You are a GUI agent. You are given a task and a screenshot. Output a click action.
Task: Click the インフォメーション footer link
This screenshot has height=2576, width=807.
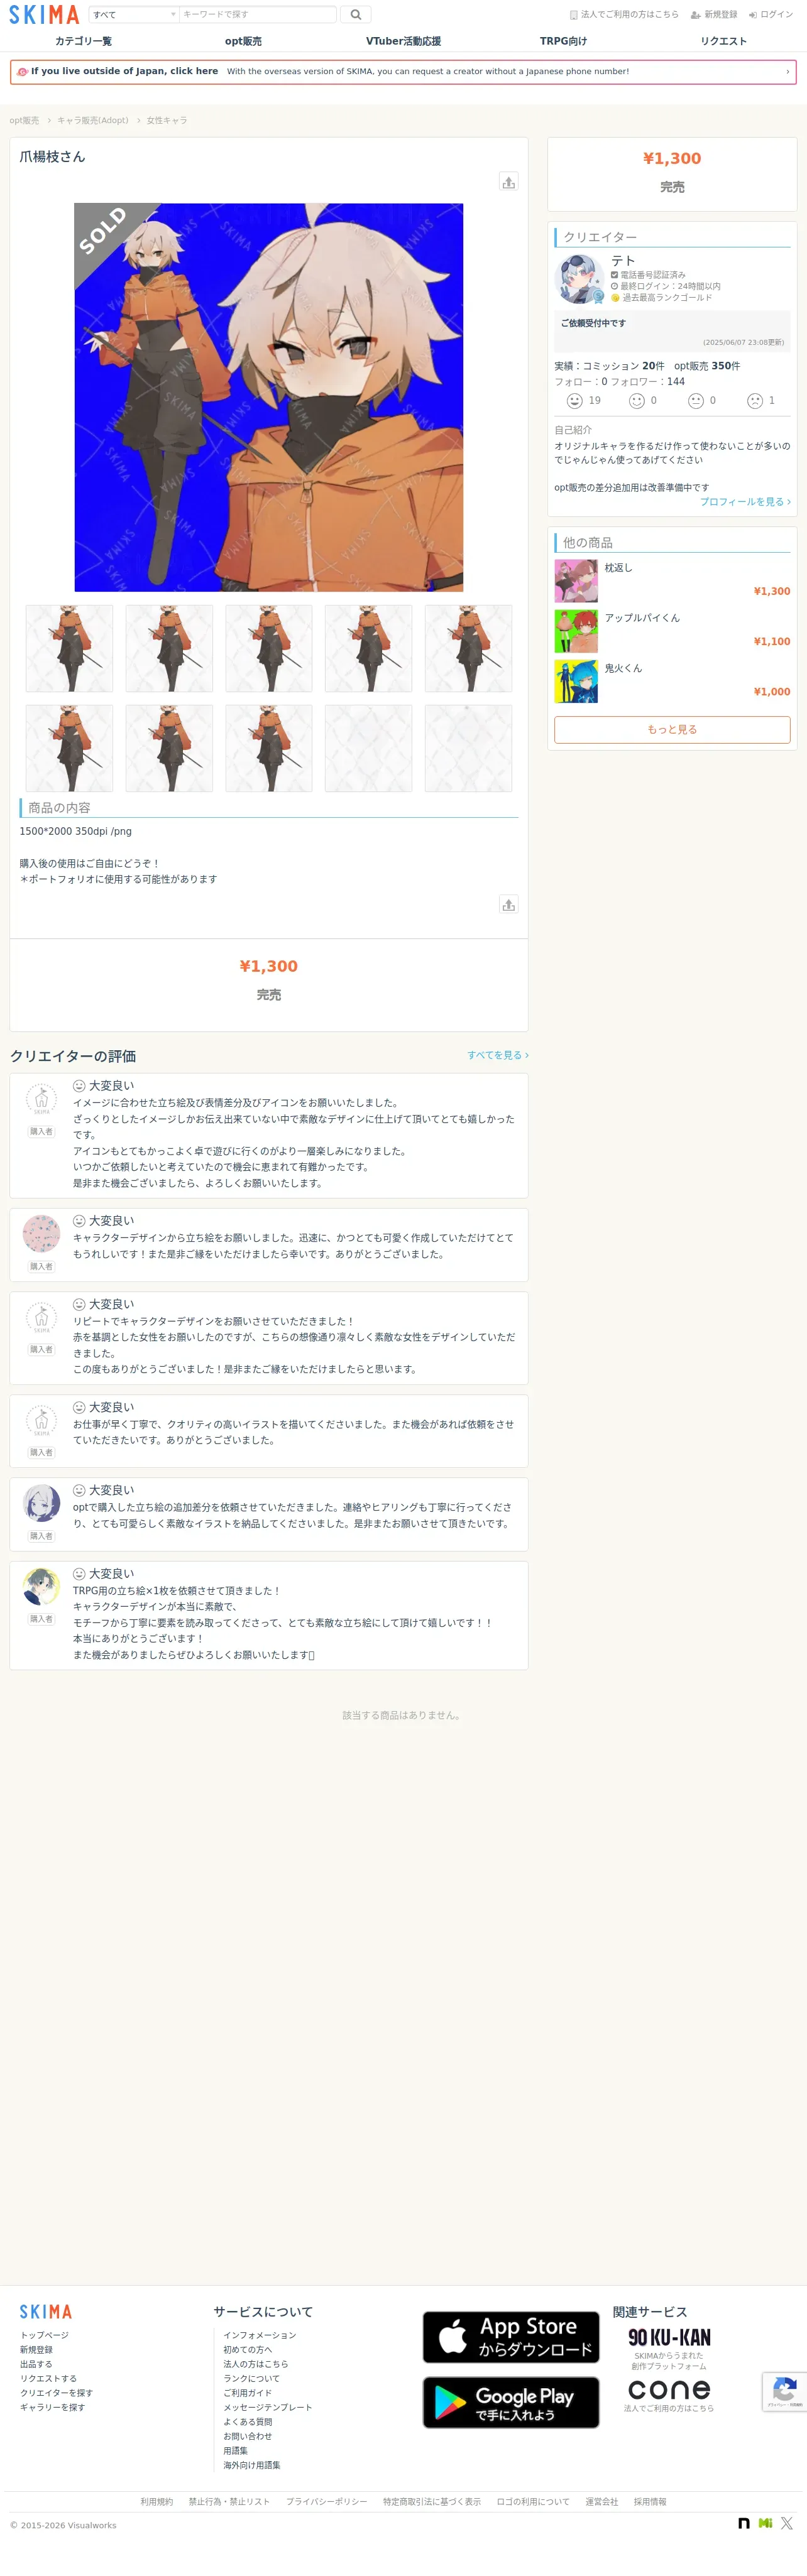(x=260, y=2335)
